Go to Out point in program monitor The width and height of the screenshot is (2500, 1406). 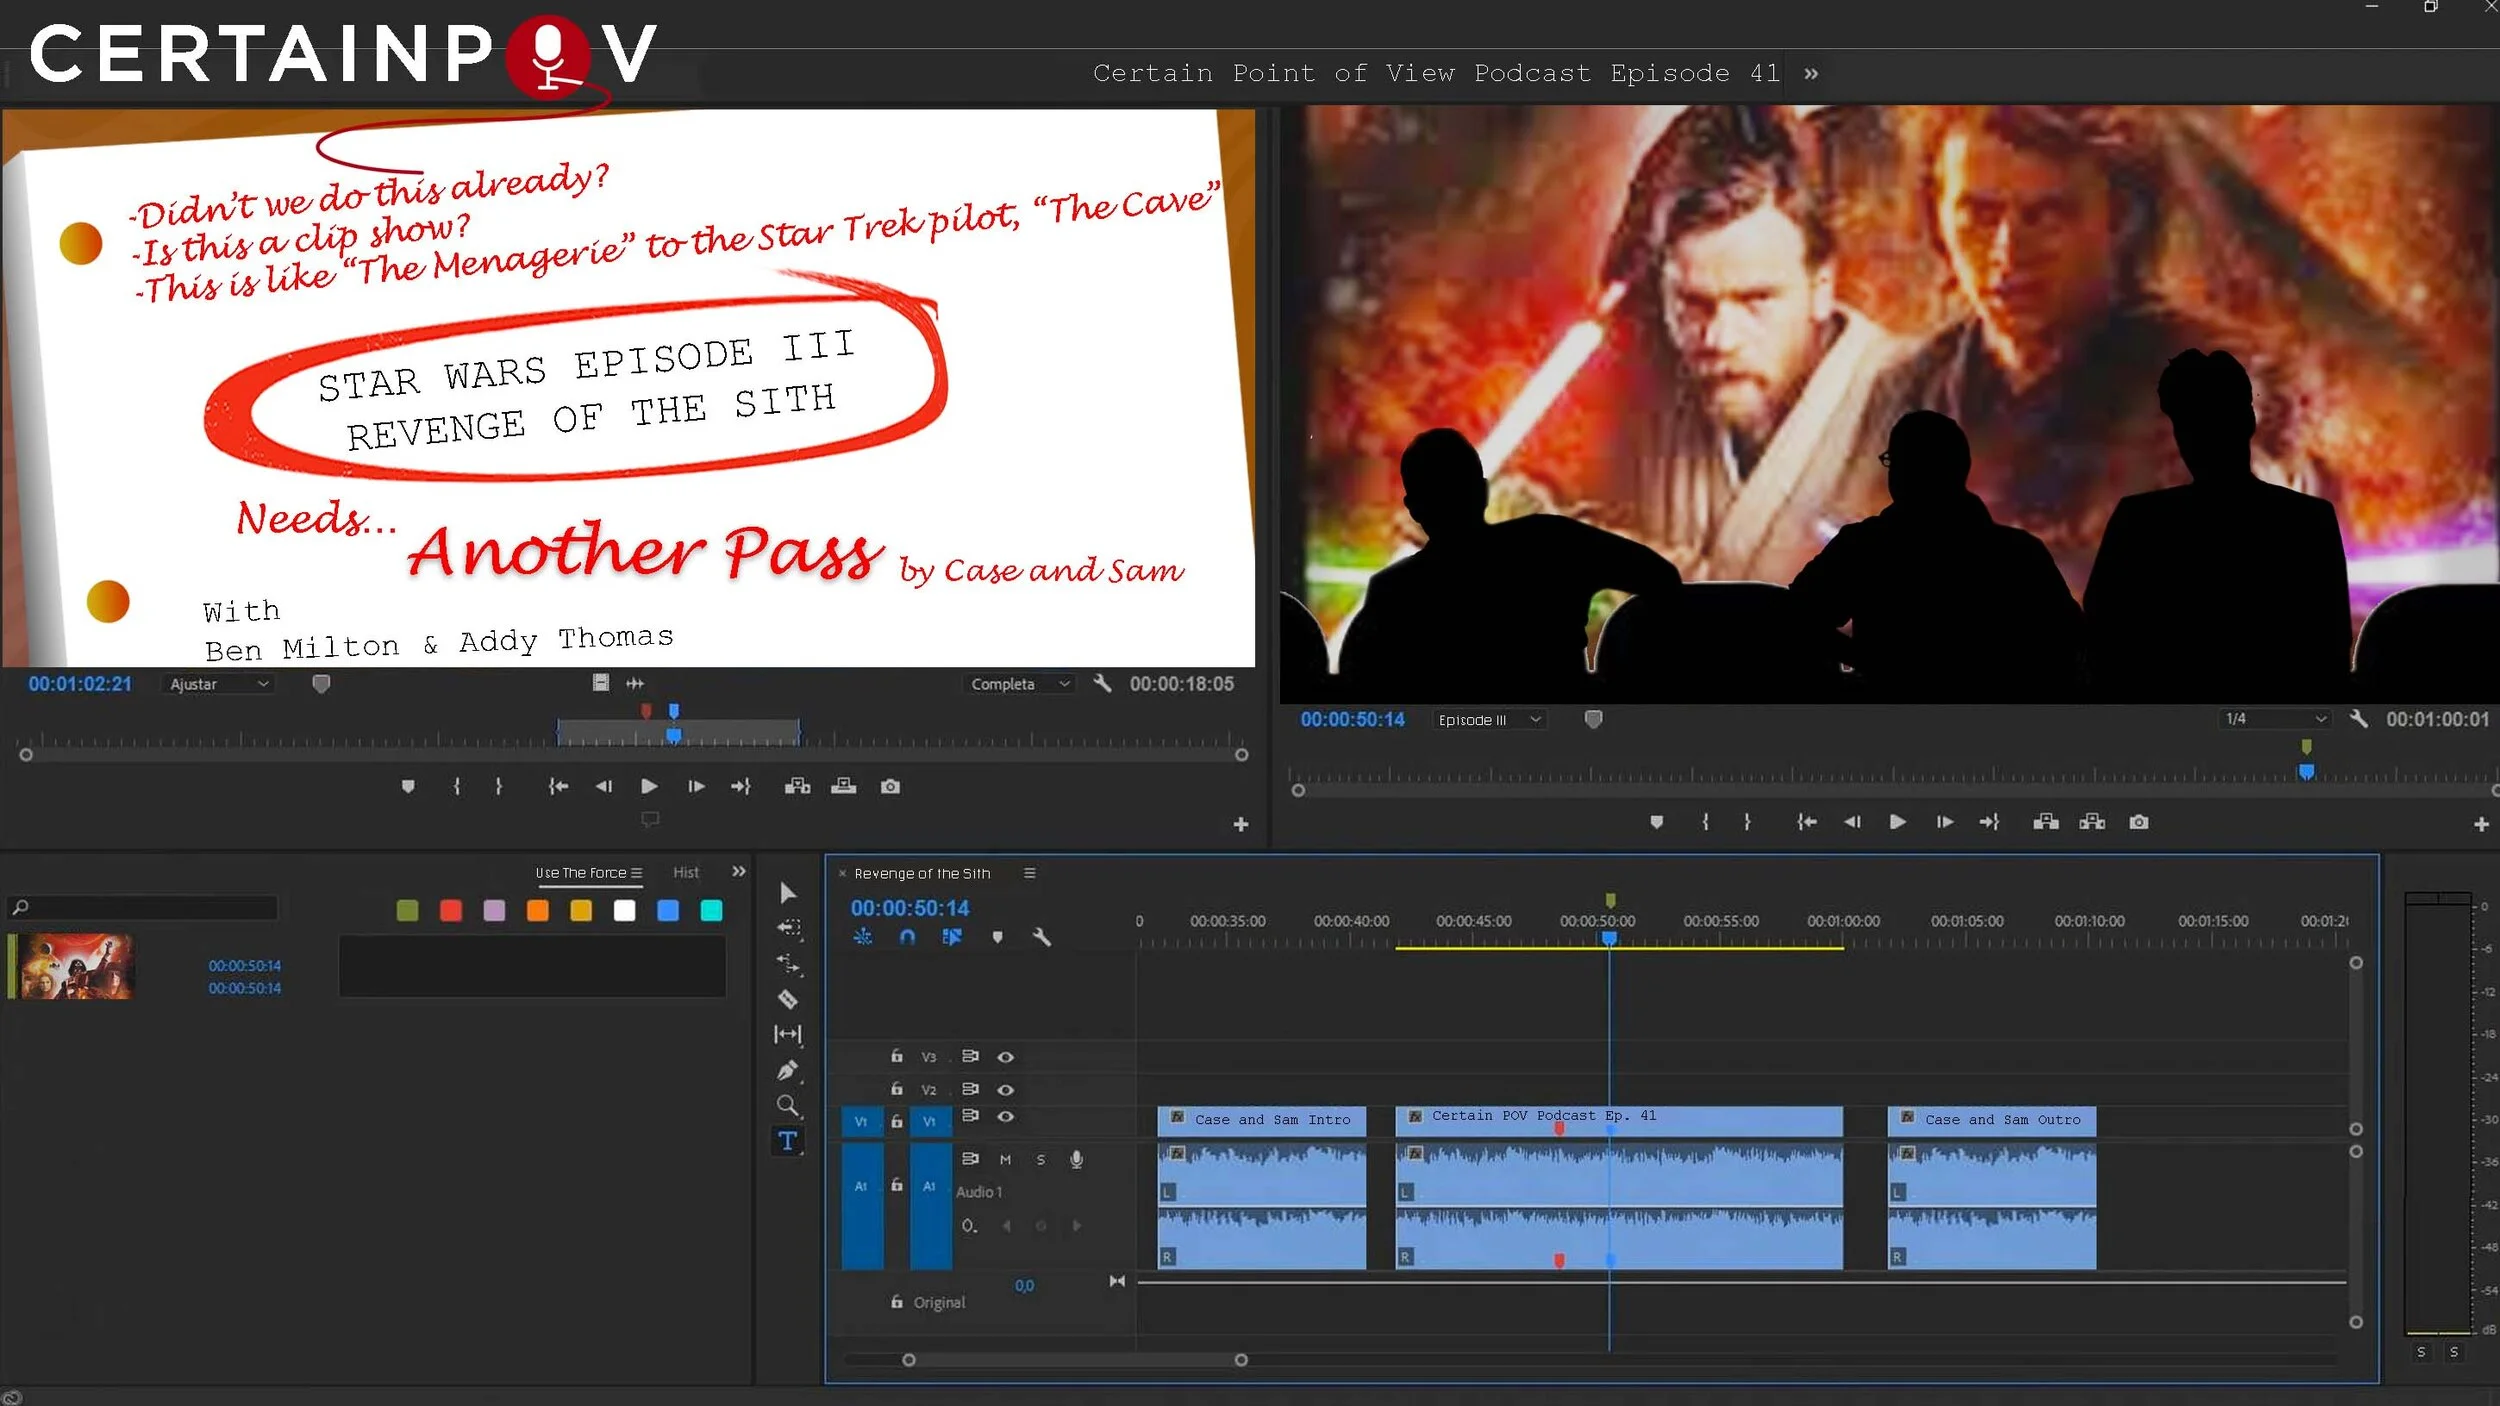coord(1989,822)
